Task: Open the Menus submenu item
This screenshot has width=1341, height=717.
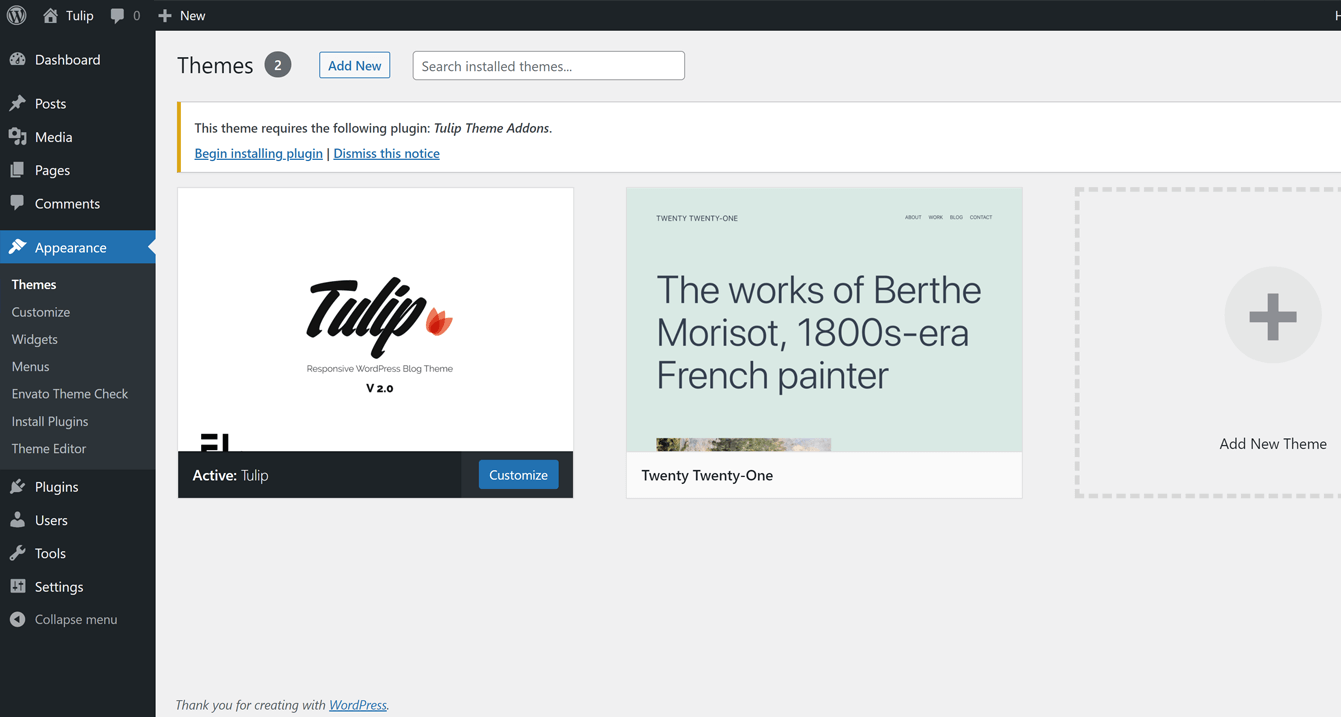Action: click(x=30, y=366)
